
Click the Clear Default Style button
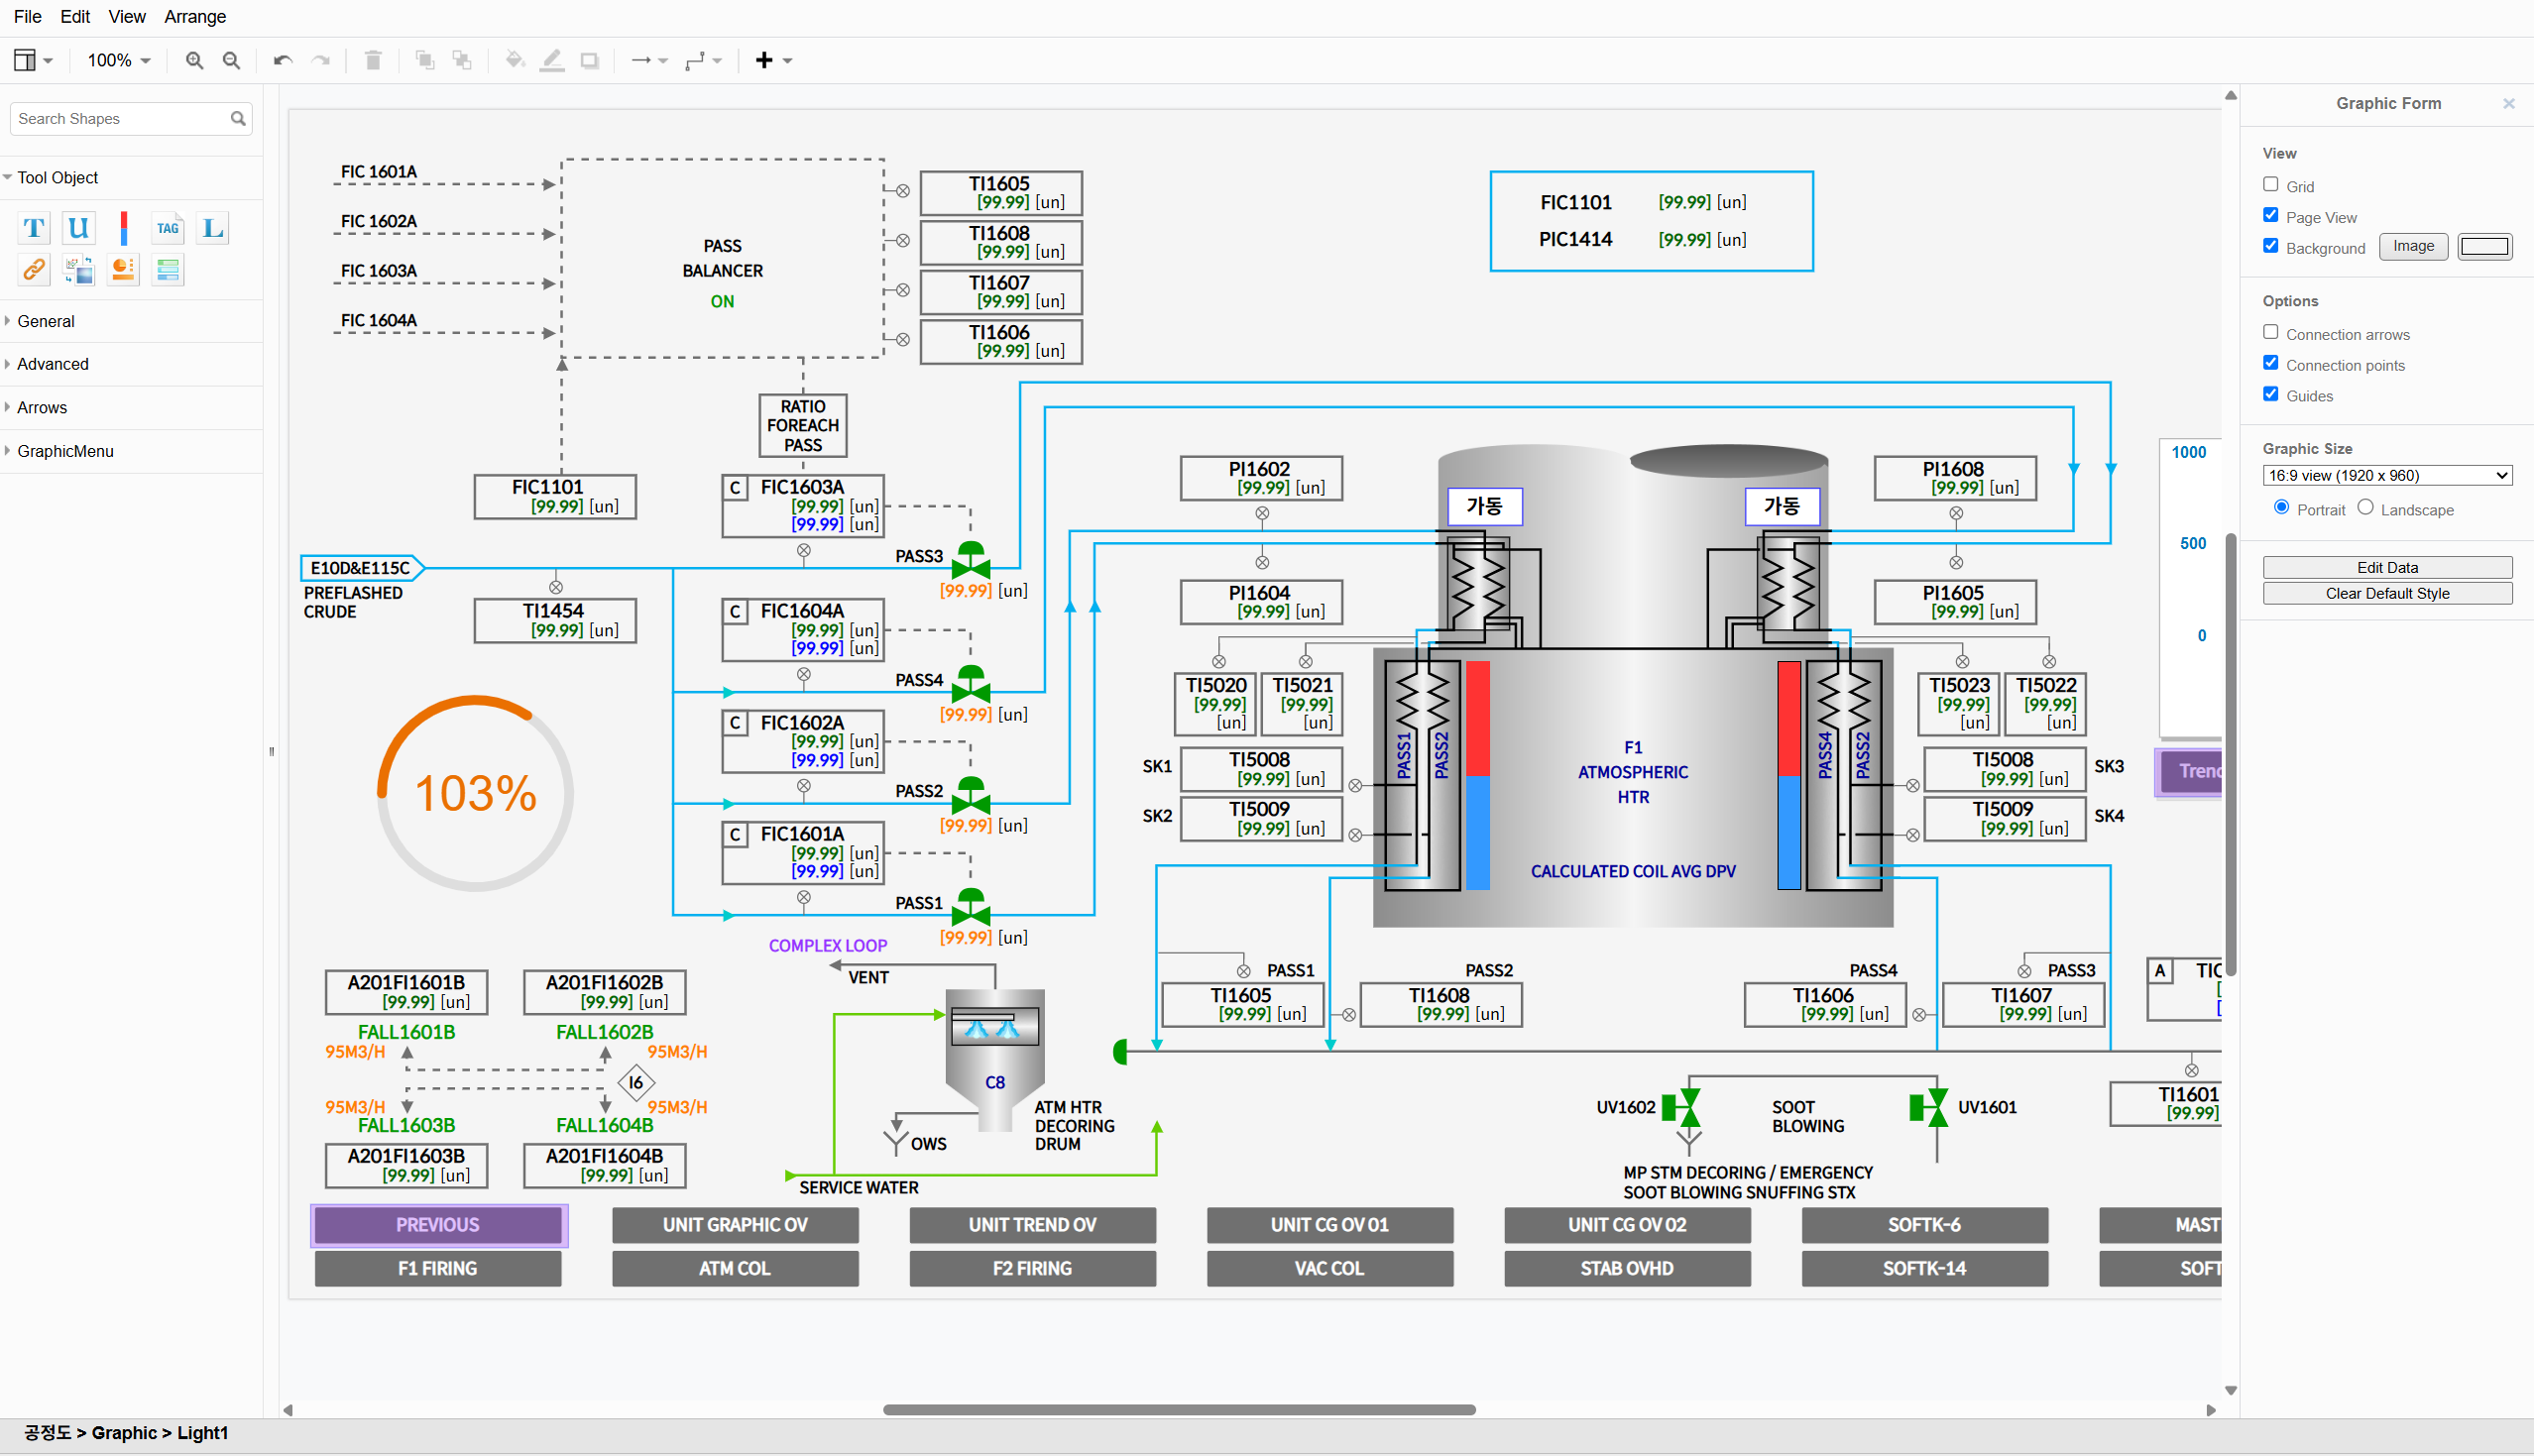[x=2387, y=594]
